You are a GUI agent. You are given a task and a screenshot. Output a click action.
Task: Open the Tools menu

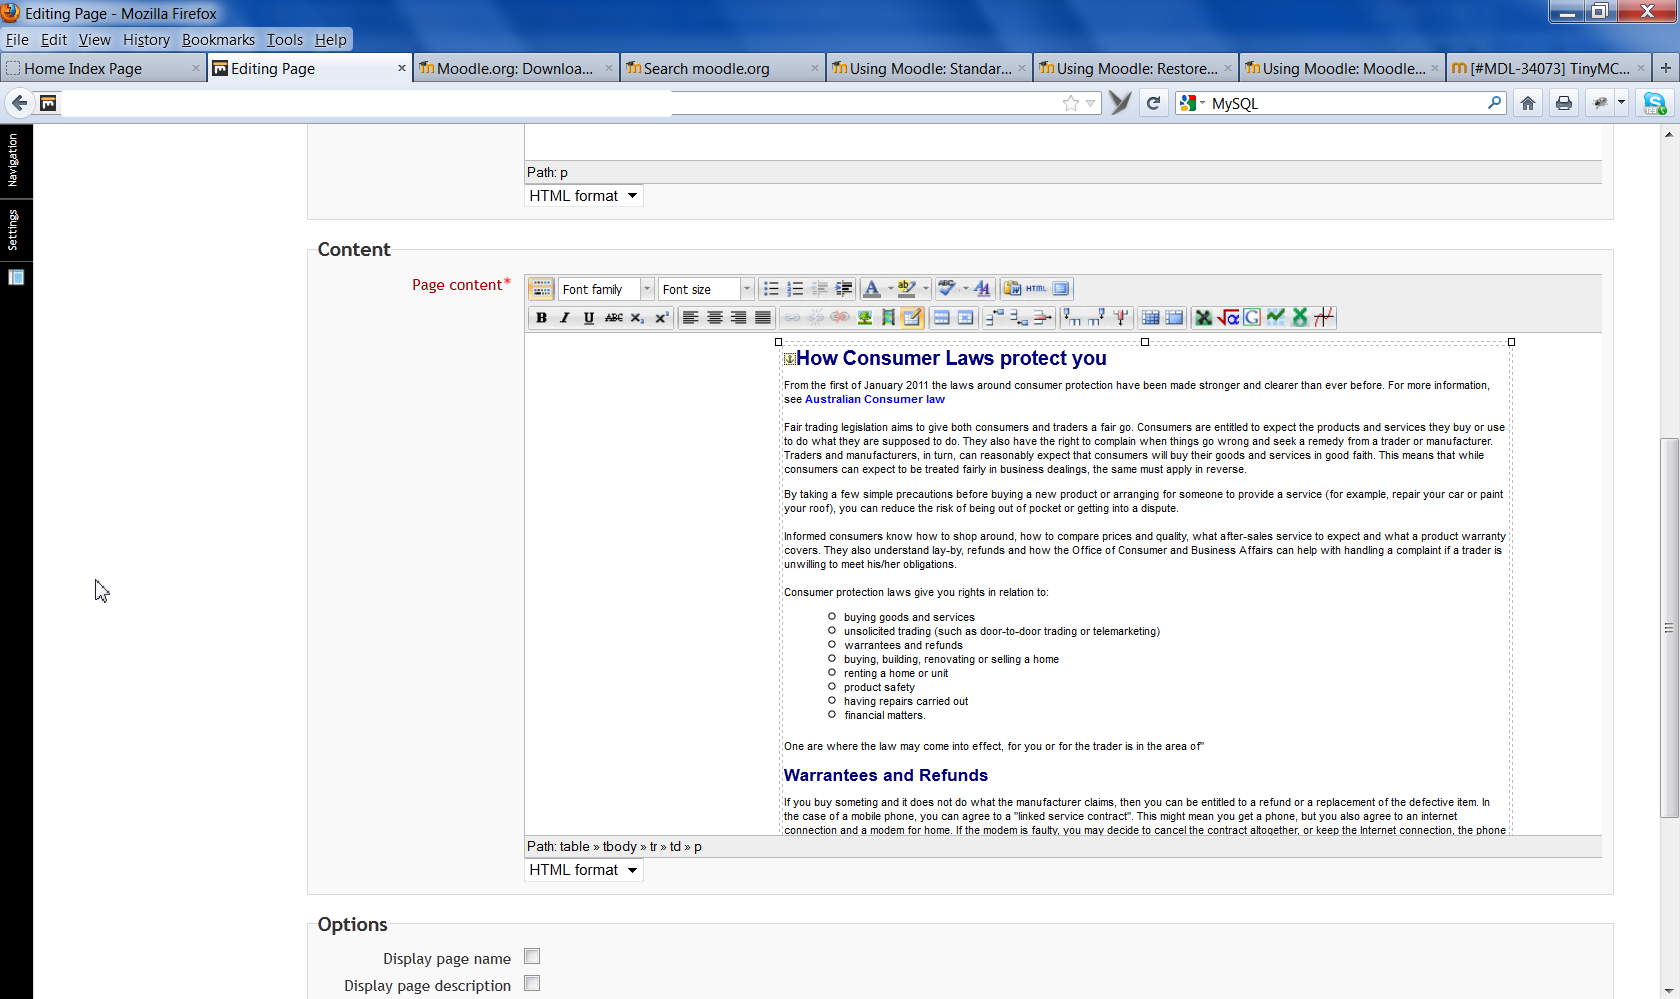pyautogui.click(x=284, y=40)
